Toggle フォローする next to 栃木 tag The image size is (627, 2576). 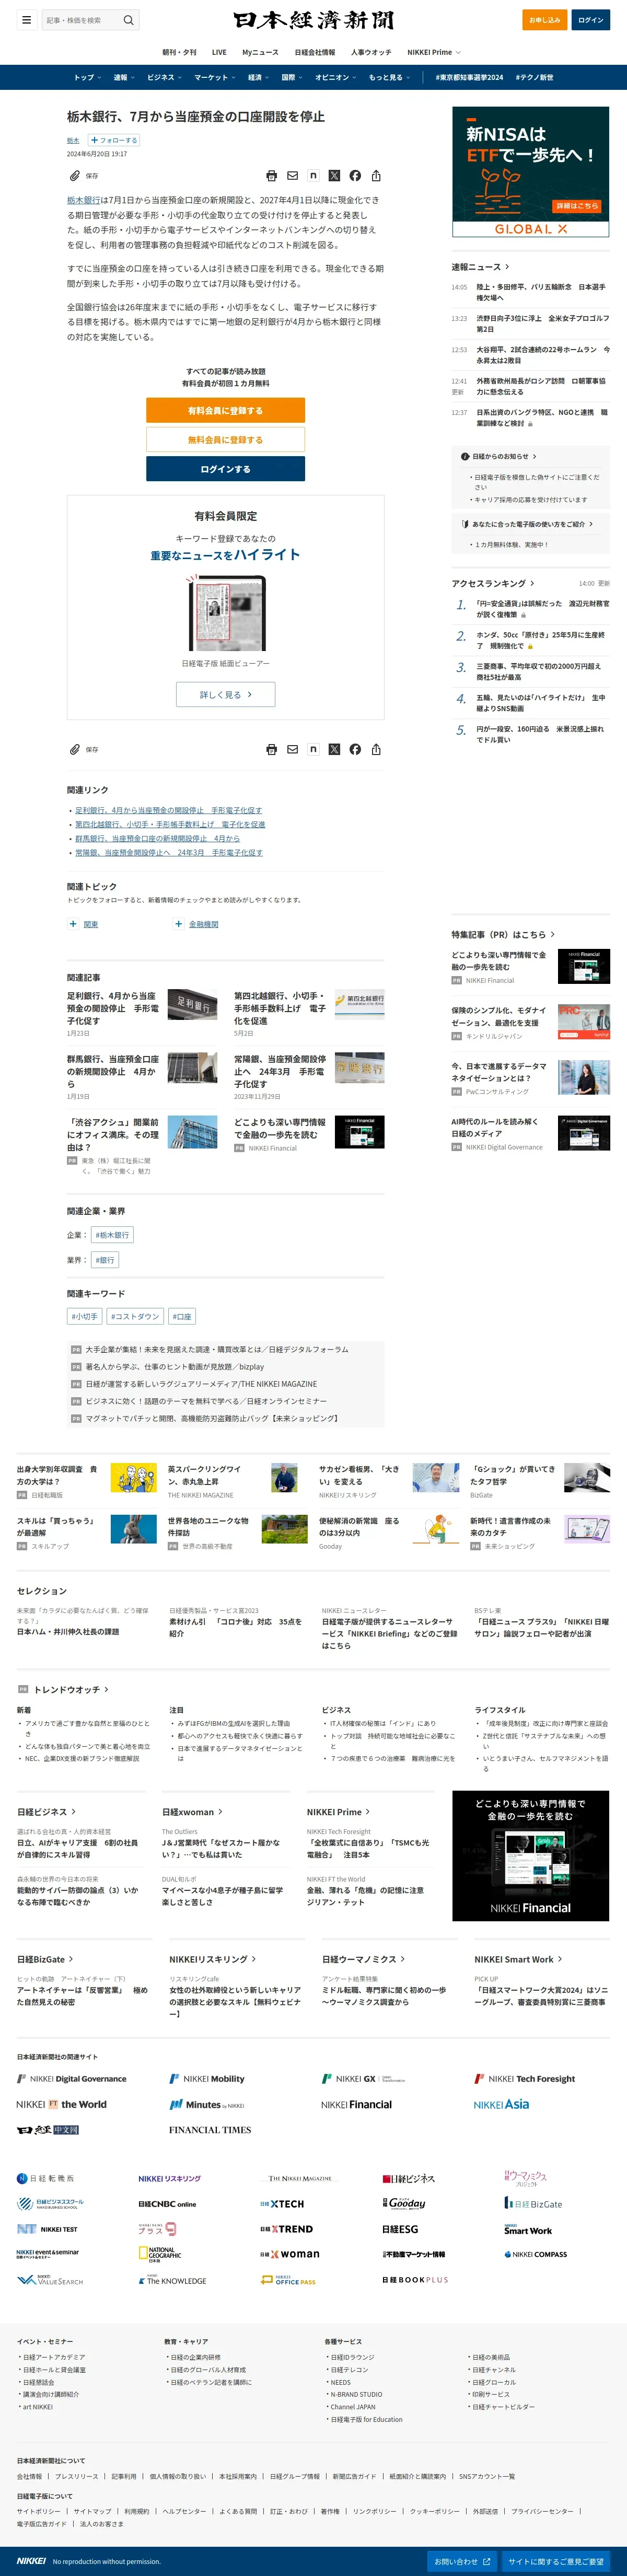[114, 141]
